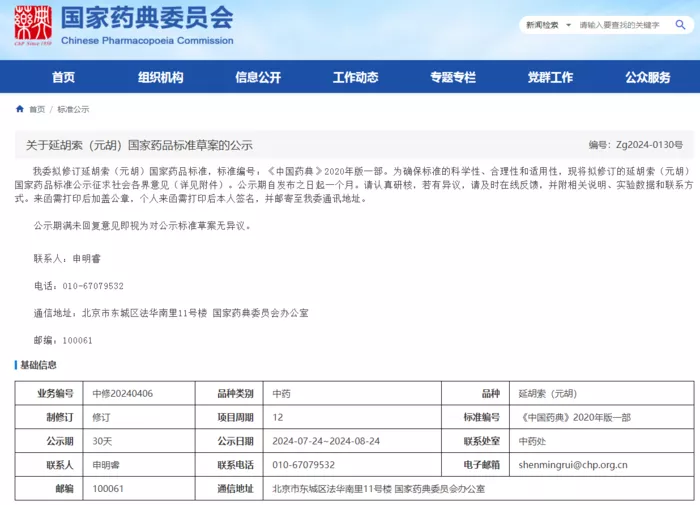Select the 中药处 department cell
This screenshot has height=505, width=700.
pyautogui.click(x=602, y=441)
